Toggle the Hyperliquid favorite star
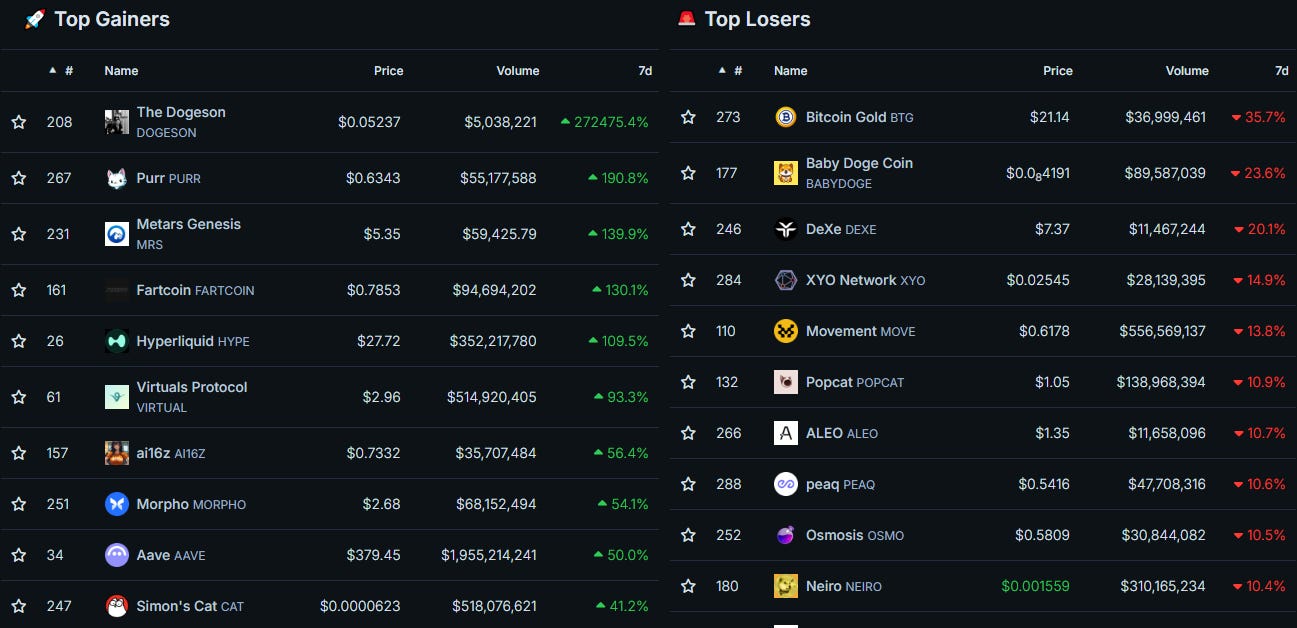Viewport: 1297px width, 628px height. pos(18,341)
